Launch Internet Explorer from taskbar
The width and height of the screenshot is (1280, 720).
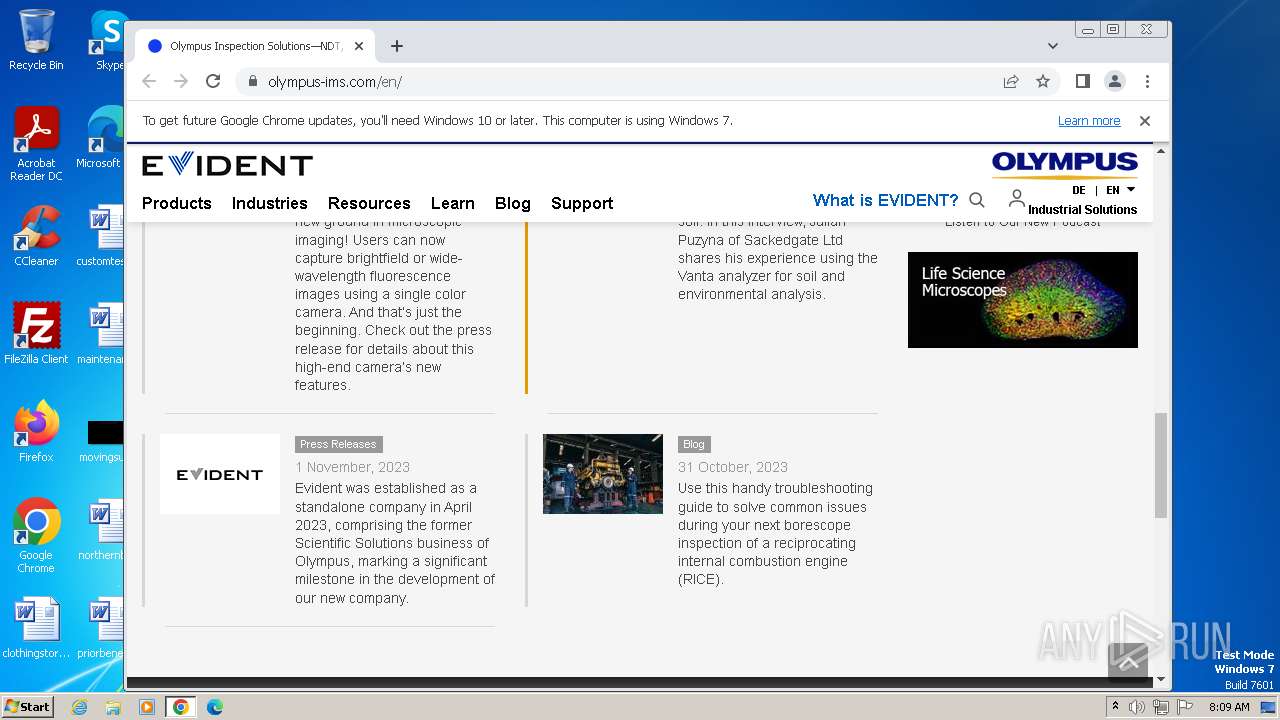pyautogui.click(x=79, y=707)
